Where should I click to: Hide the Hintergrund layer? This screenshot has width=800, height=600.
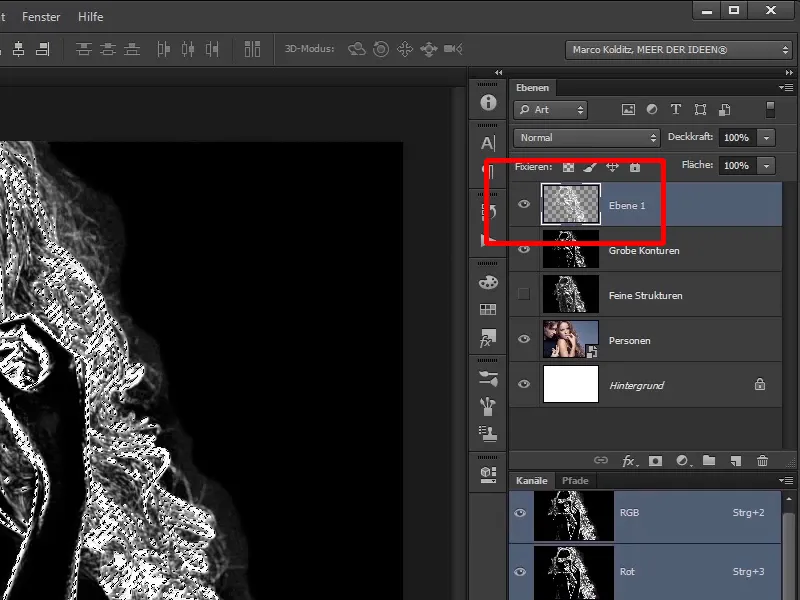[x=524, y=384]
